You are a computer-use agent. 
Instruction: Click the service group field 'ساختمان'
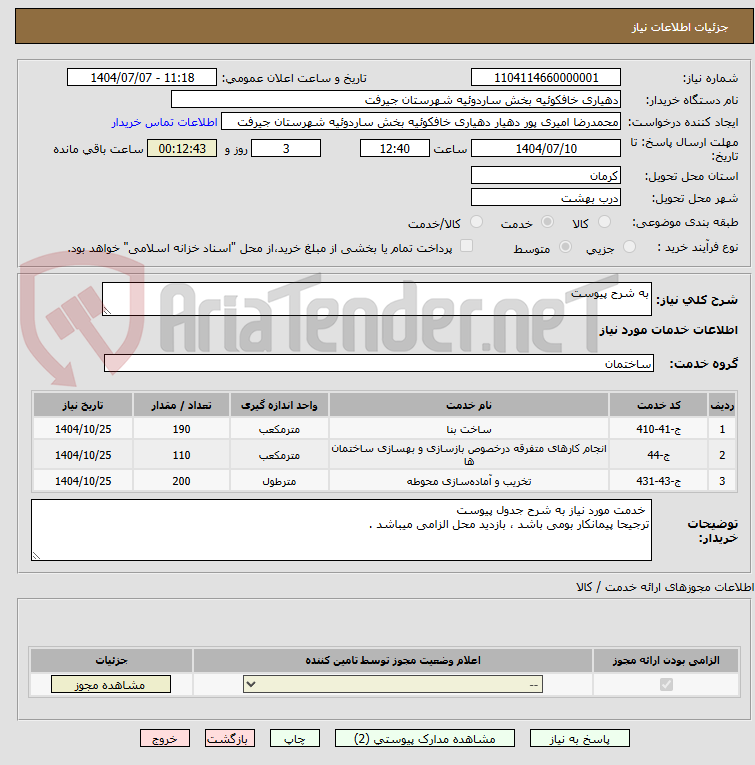click(x=378, y=363)
